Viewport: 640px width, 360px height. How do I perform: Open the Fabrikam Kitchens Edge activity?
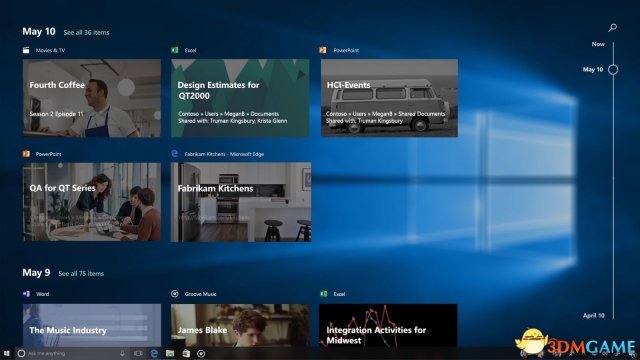point(241,202)
